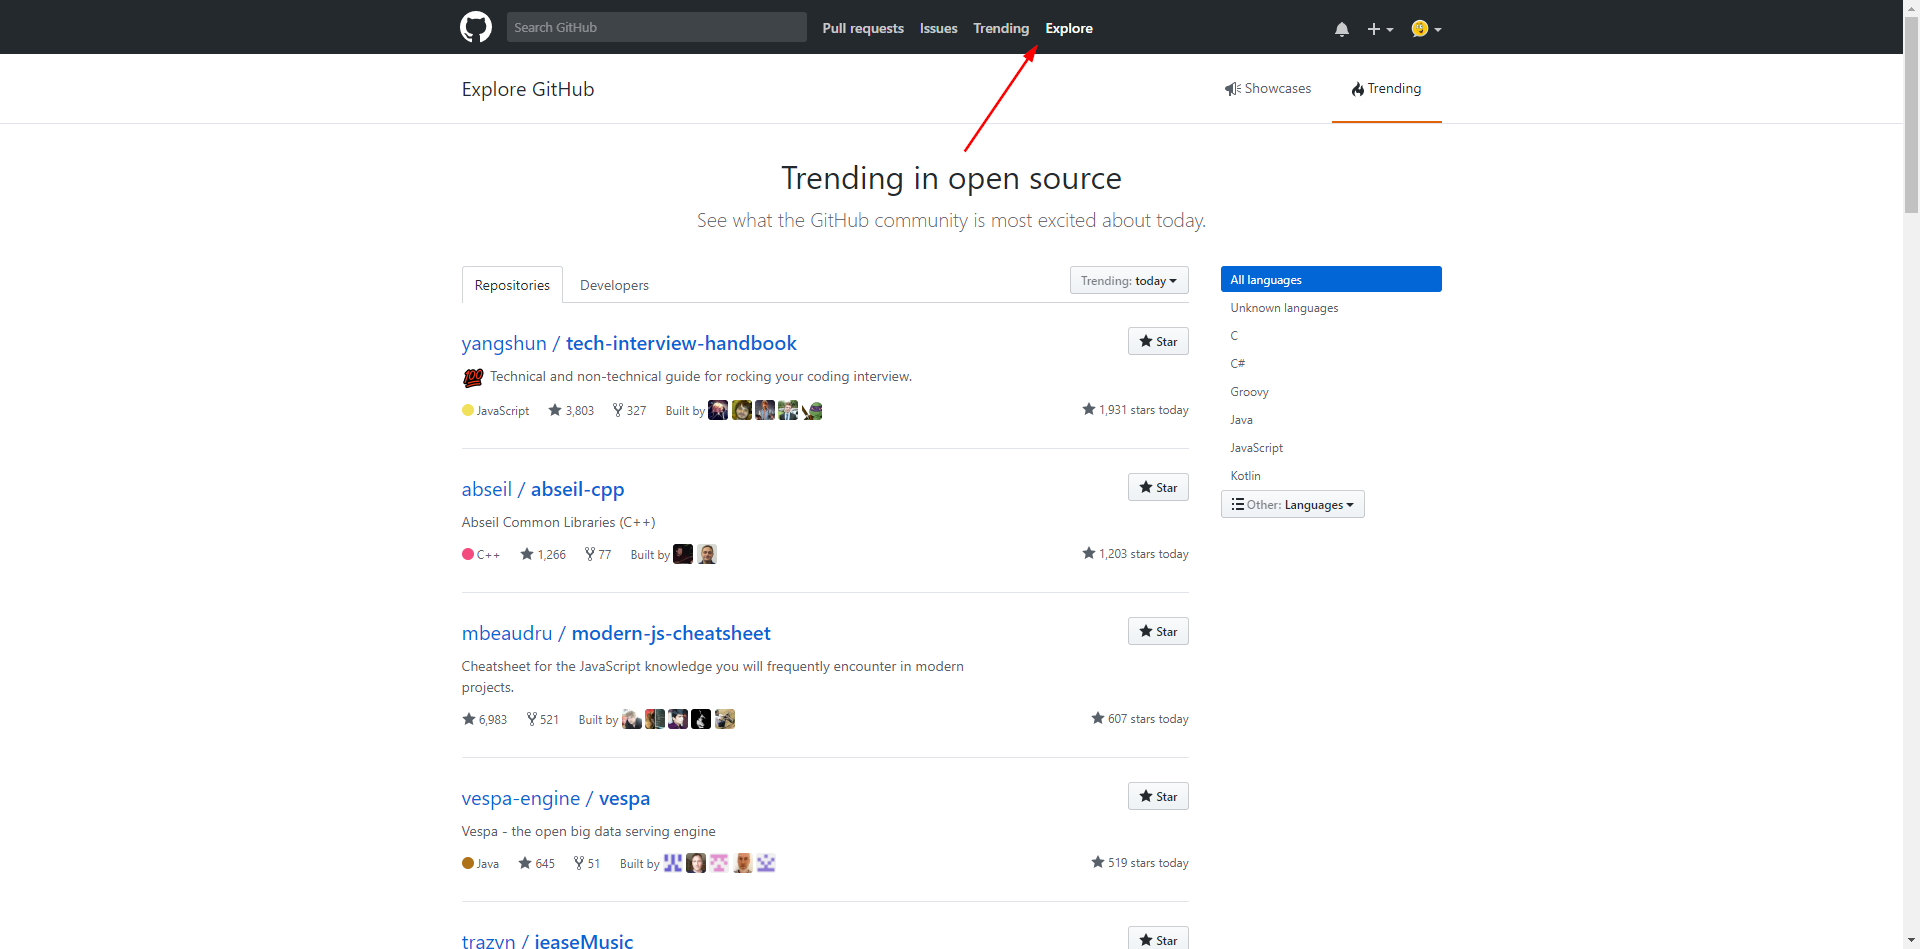Click first contributor avatar of abseil-cpp
This screenshot has height=949, width=1920.
(x=683, y=554)
